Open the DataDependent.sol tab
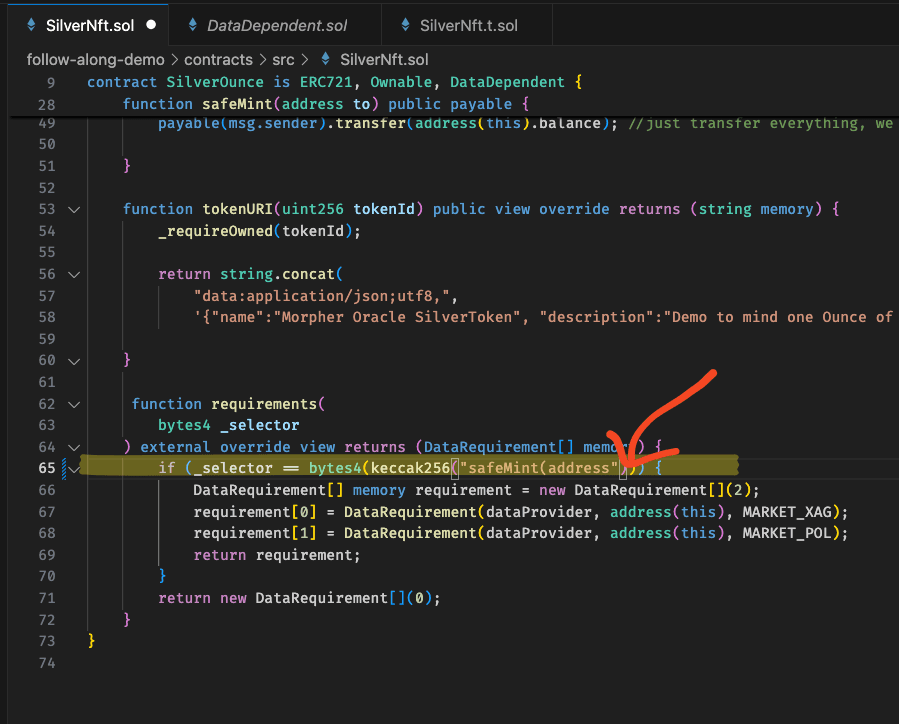The image size is (899, 724). point(275,25)
